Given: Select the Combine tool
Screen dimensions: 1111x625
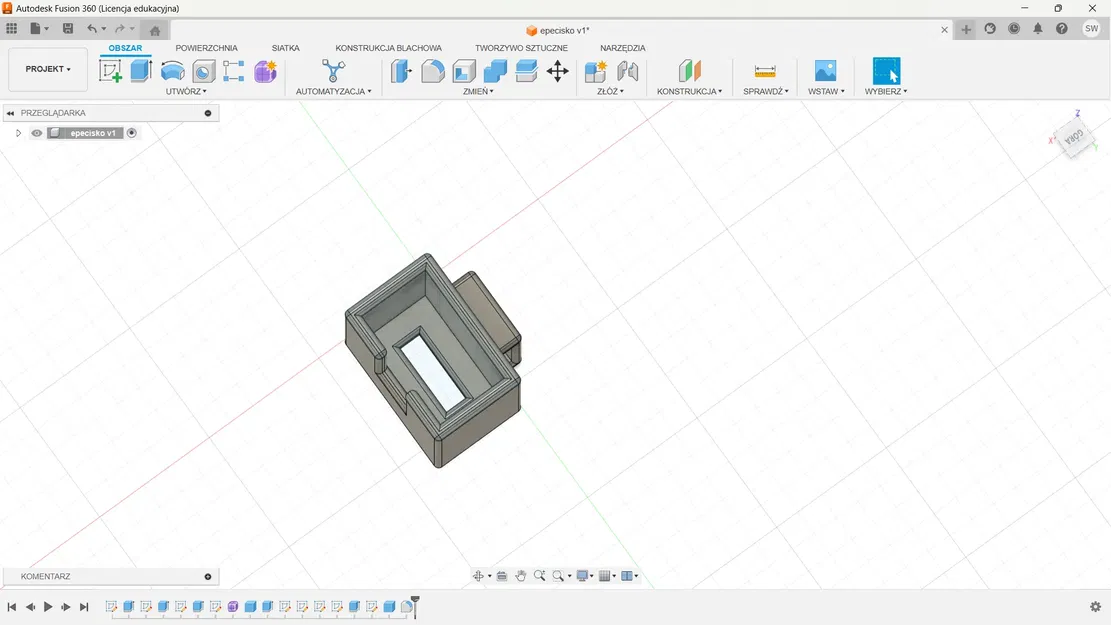Looking at the screenshot, I should pyautogui.click(x=495, y=71).
